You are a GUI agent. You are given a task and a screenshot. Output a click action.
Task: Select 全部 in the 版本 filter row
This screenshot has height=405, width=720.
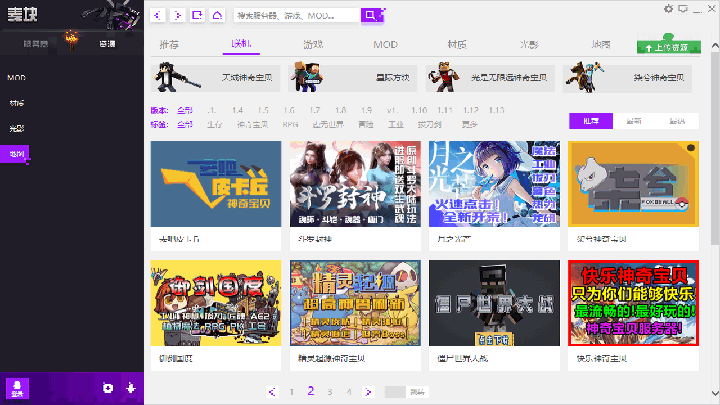(185, 110)
